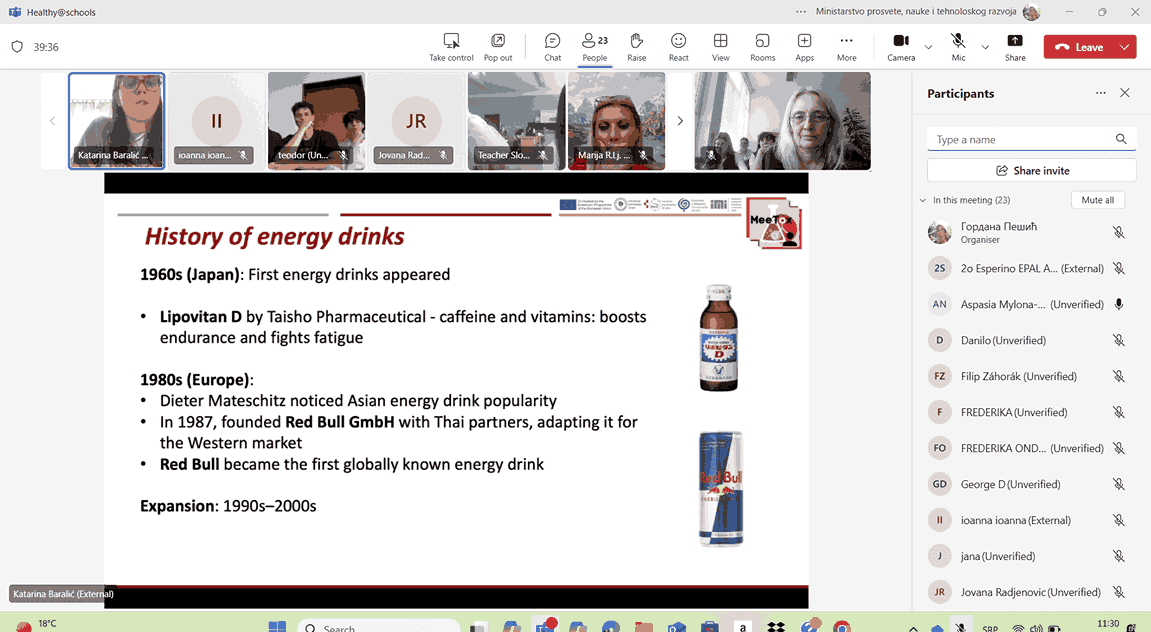Viewport: 1151px width, 632px height.
Task: Click the GD avatar for George D
Action: tap(940, 484)
